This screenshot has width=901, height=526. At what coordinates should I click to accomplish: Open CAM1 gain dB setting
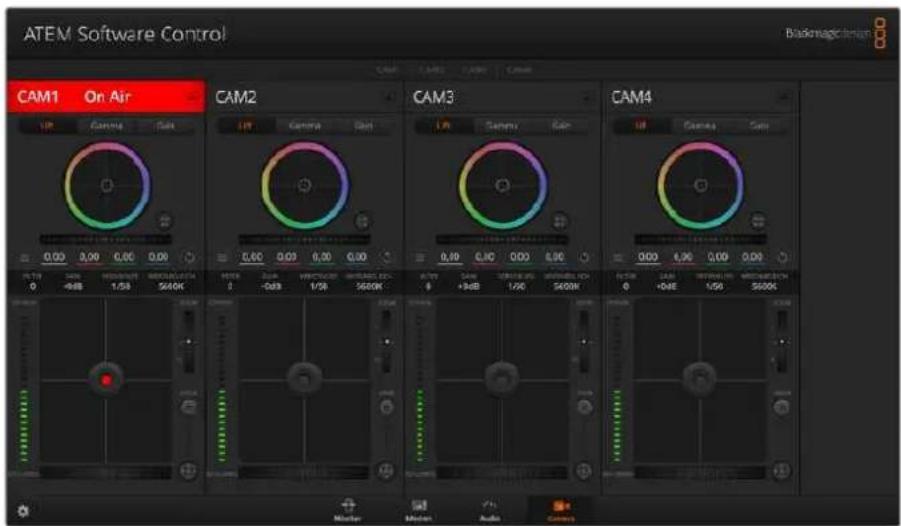(x=72, y=282)
